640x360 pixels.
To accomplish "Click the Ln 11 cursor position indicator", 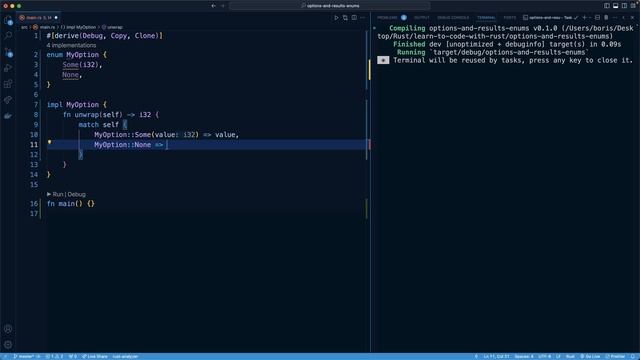I will point(496,356).
